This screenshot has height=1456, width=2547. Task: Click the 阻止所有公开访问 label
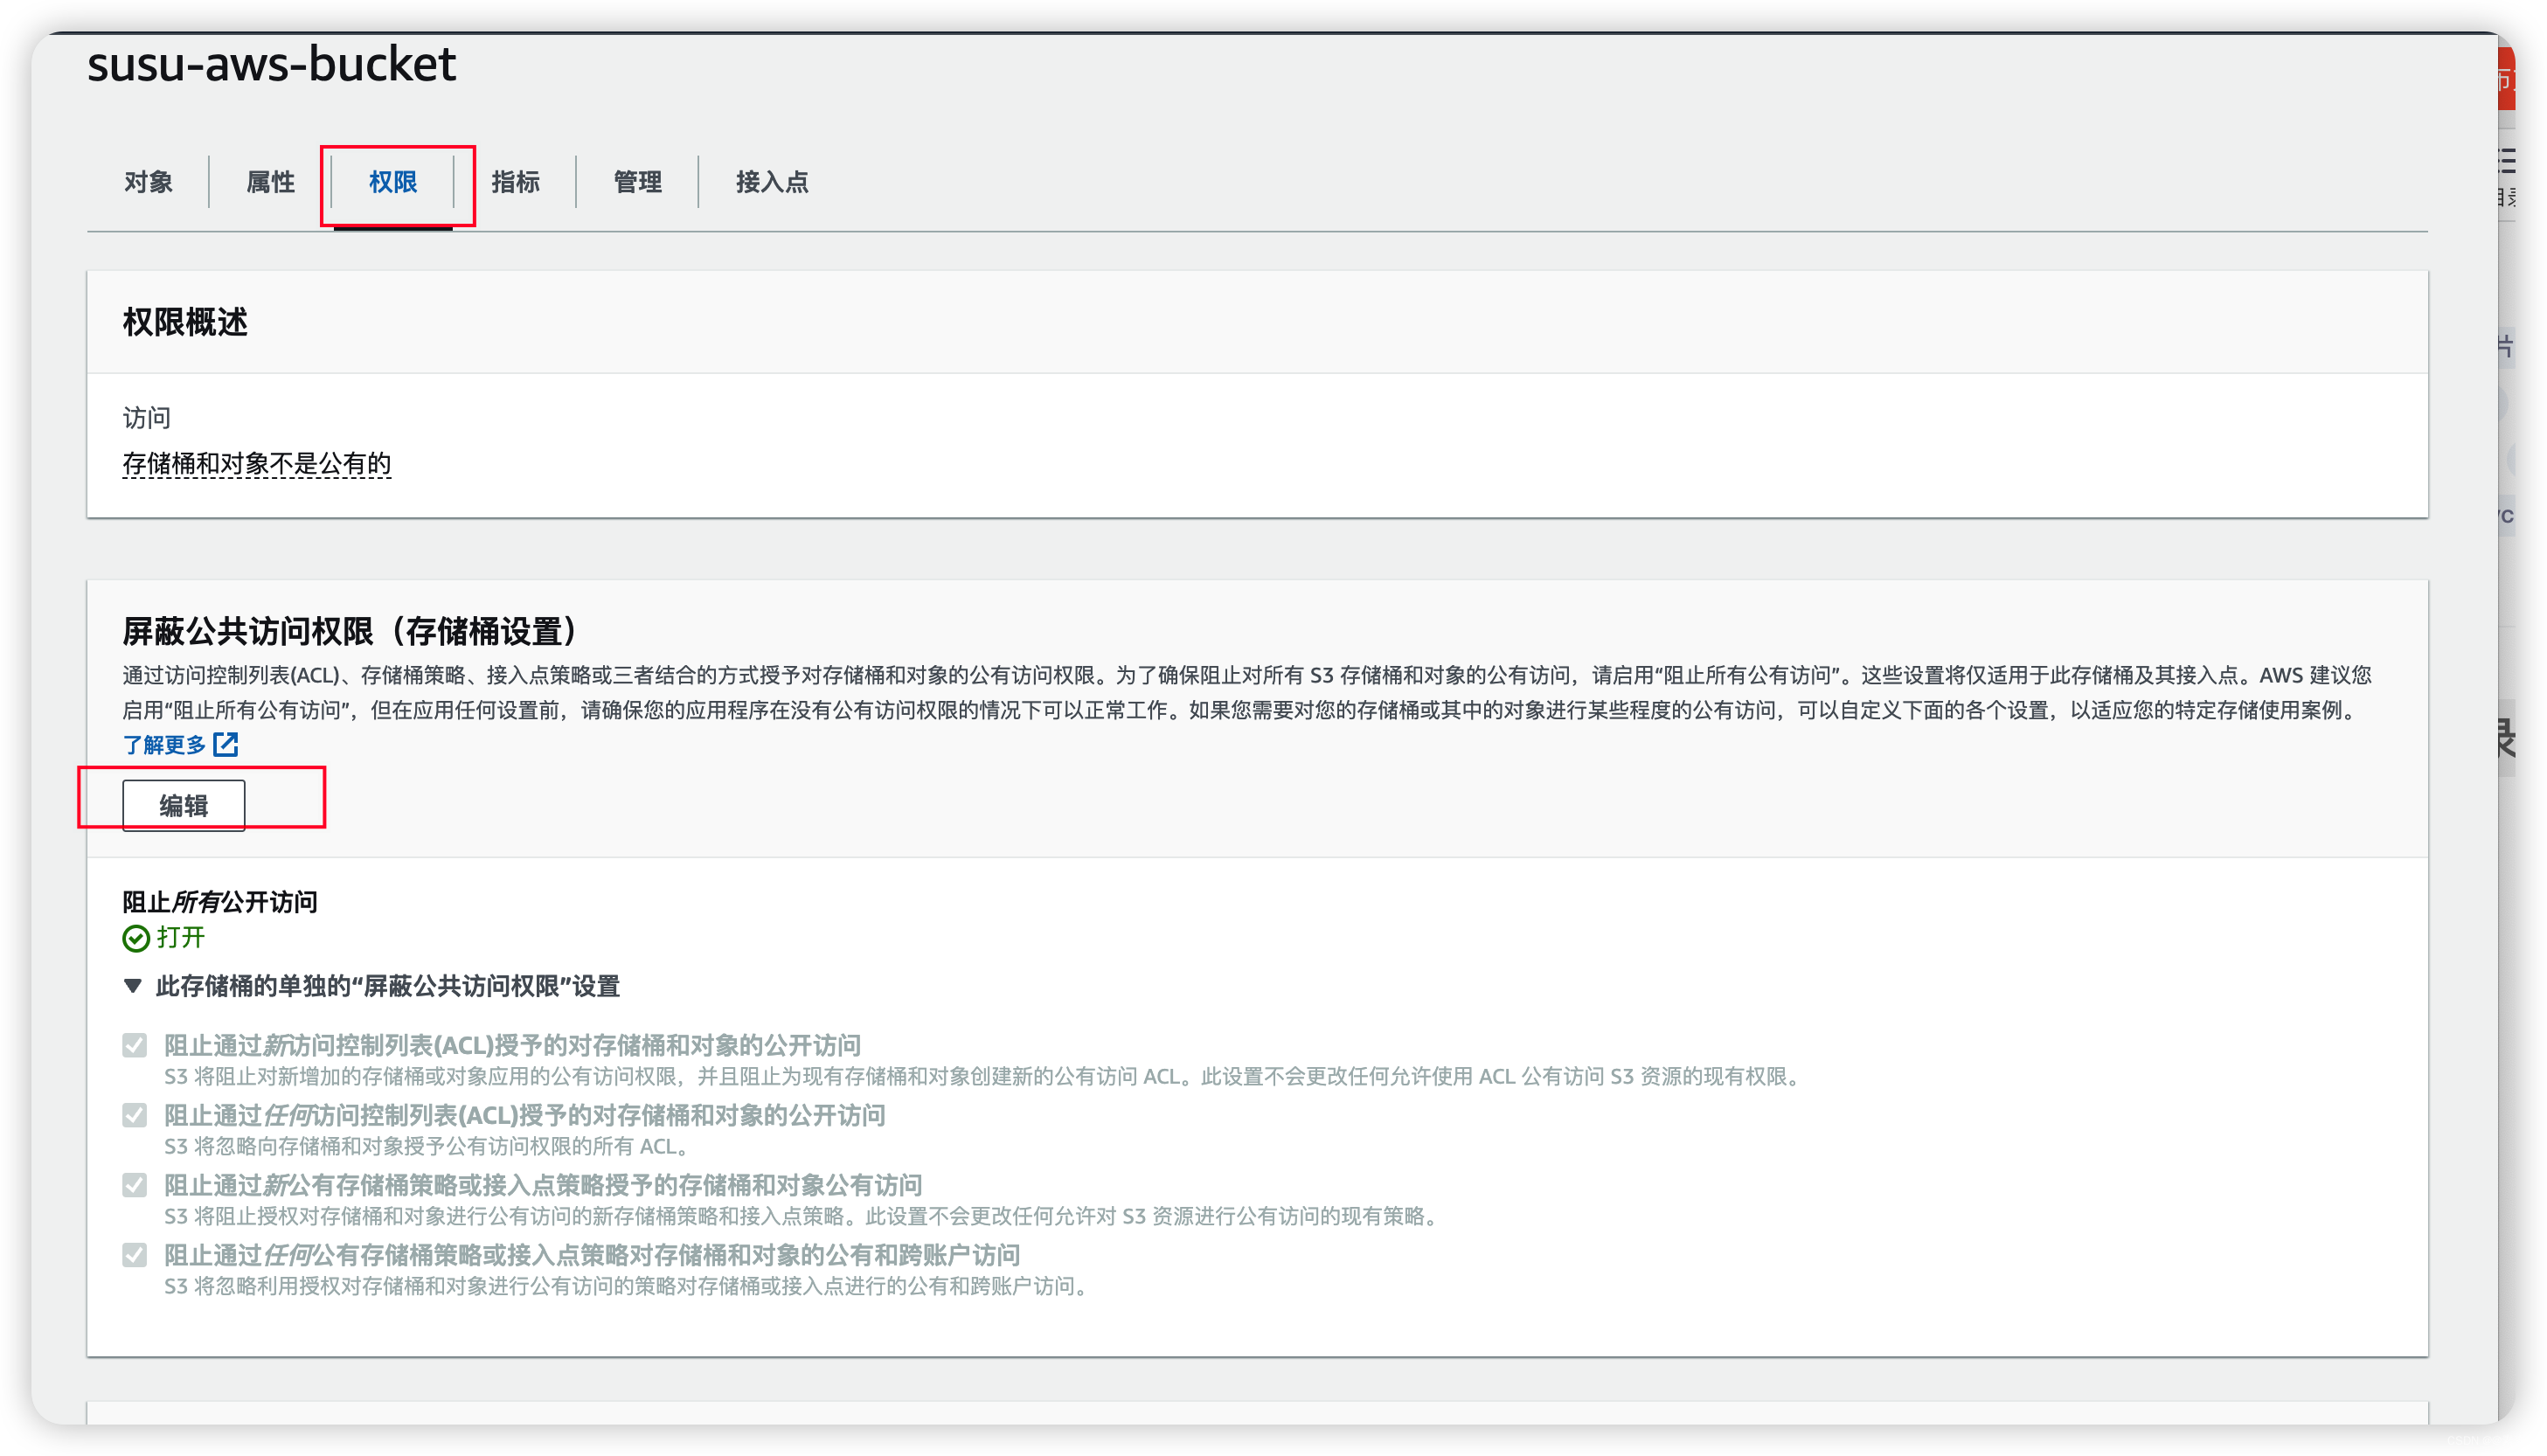[220, 902]
